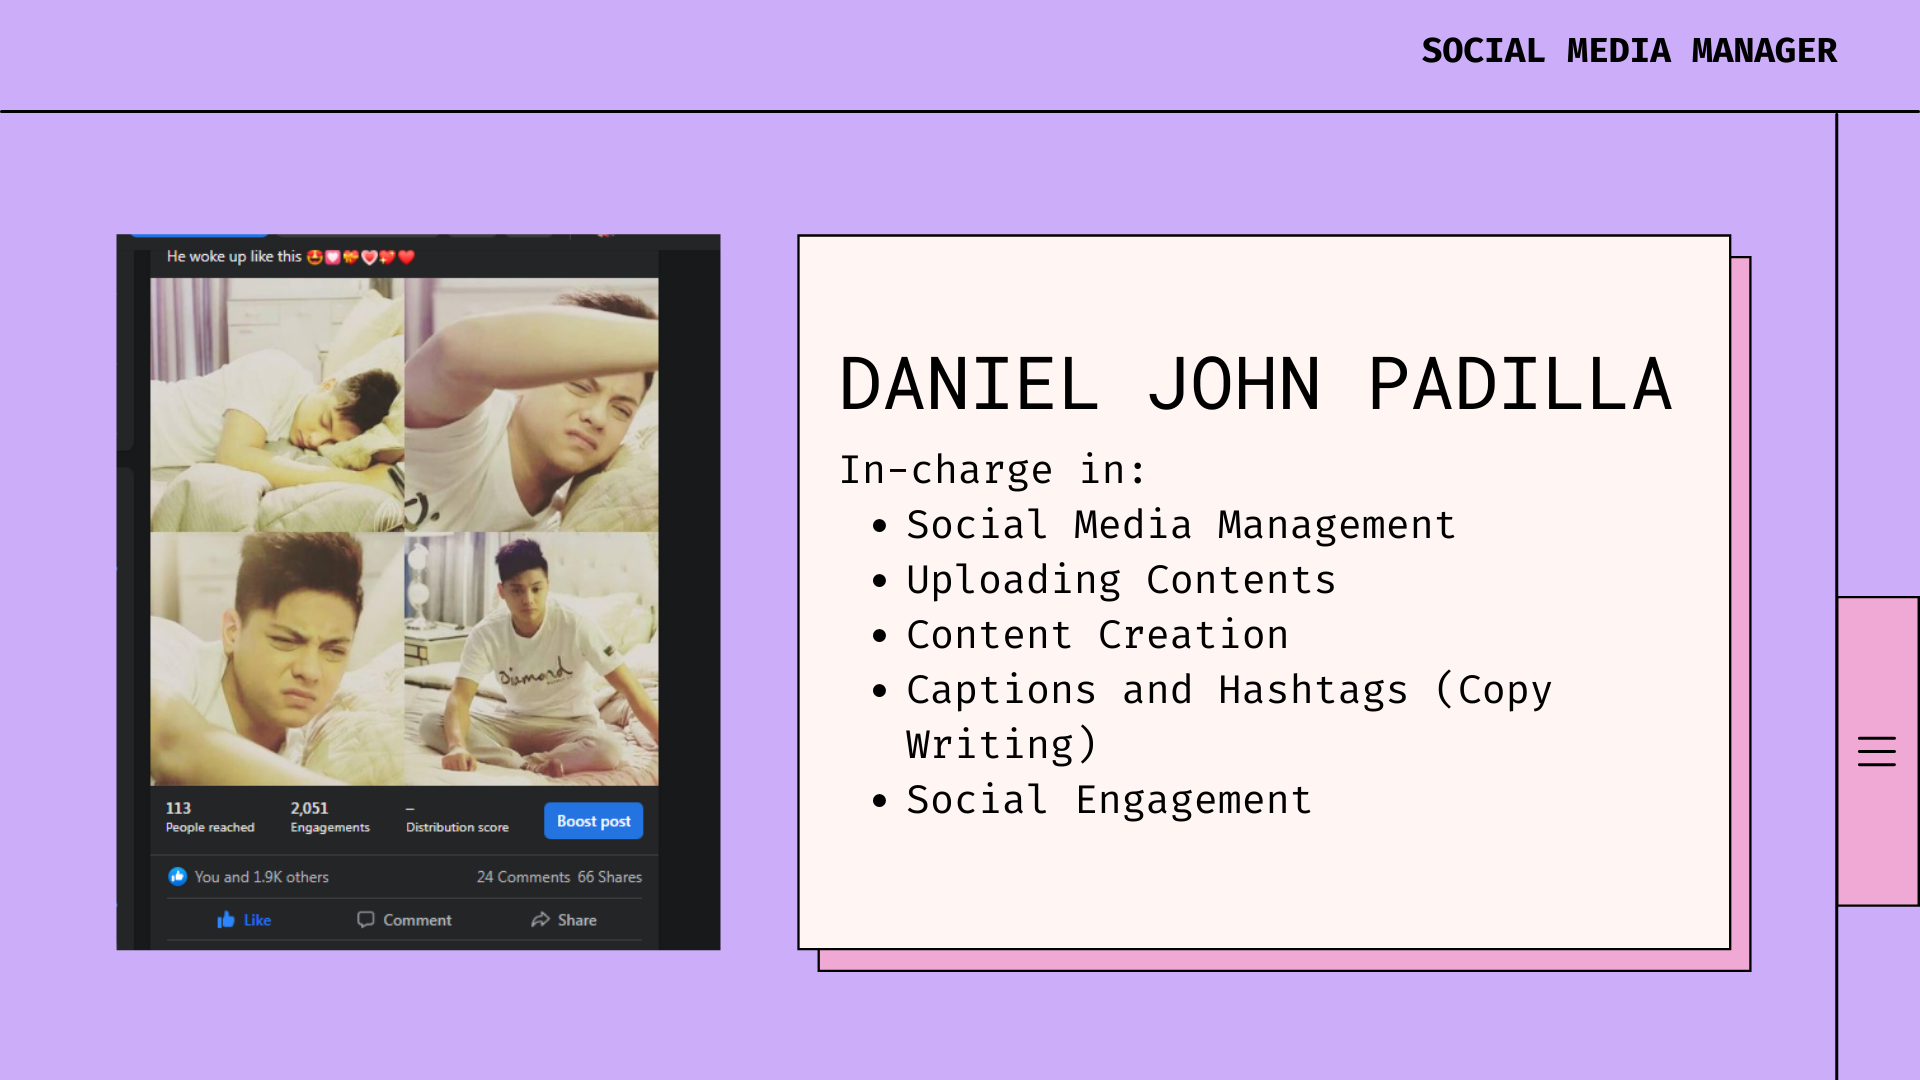Screen dimensions: 1920x1080
Task: Open the top-right arm-over-head photo
Action: (531, 405)
